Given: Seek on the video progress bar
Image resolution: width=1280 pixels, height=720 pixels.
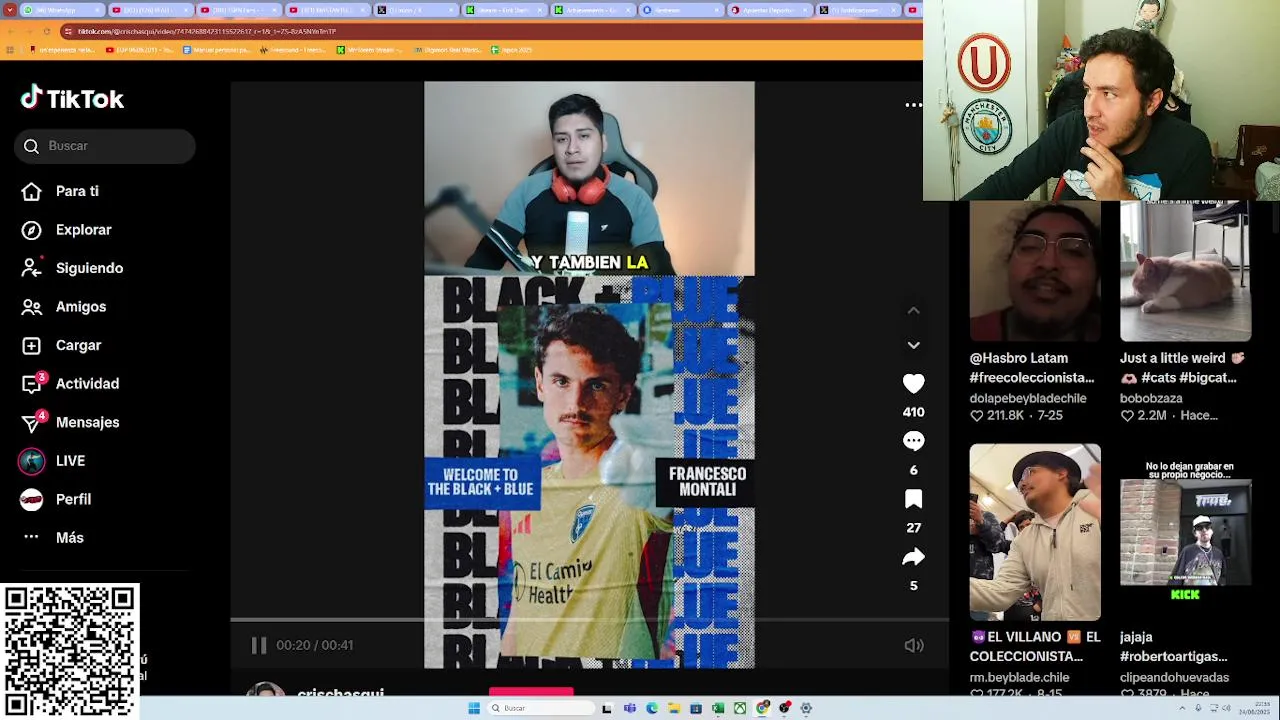Looking at the screenshot, I should (x=589, y=620).
